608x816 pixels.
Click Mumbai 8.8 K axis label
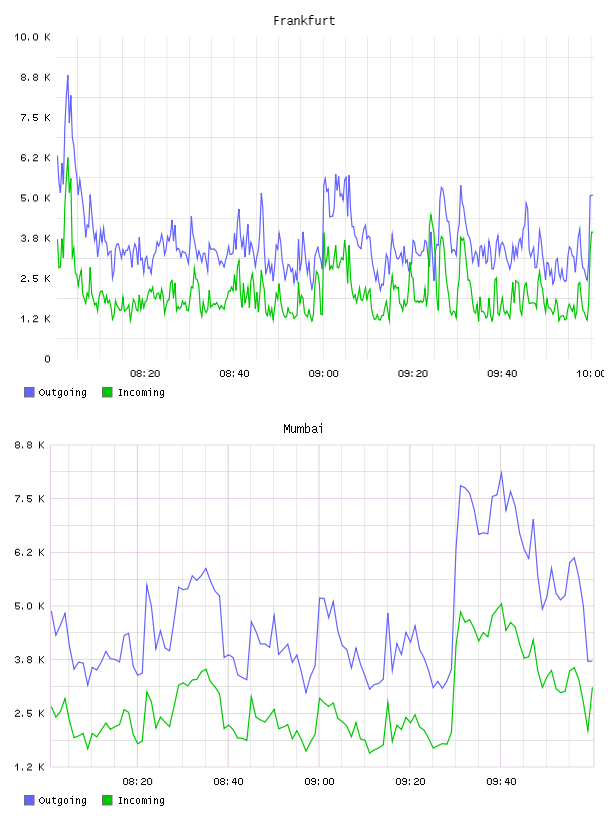point(29,445)
